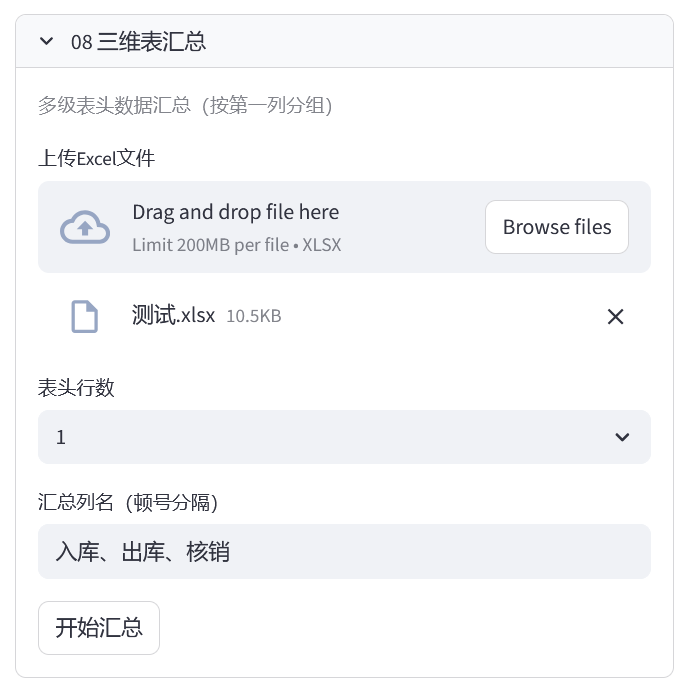This screenshot has height=690, width=681.
Task: Click the 表头行数 label
Action: click(x=76, y=388)
